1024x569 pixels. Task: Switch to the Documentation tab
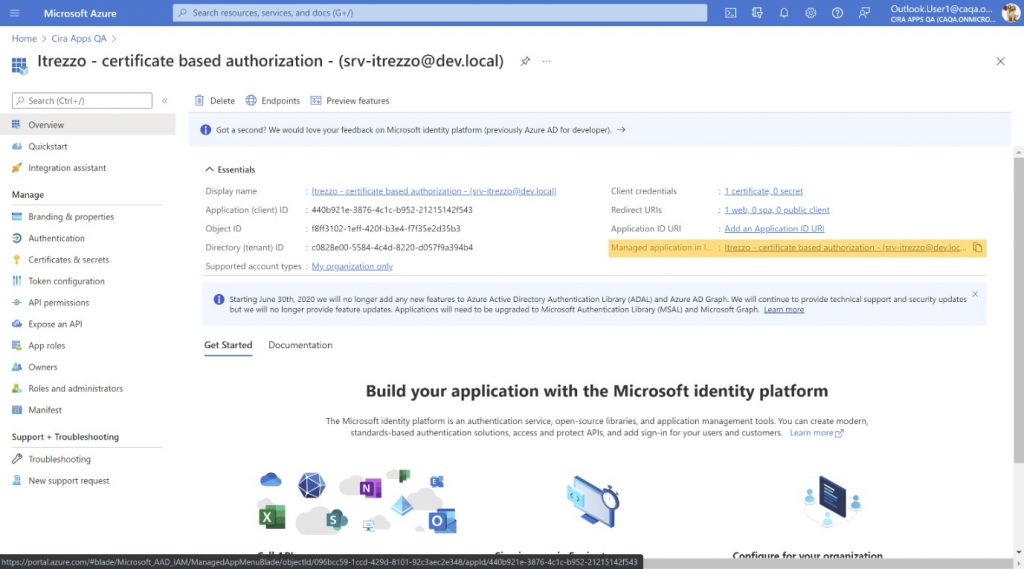click(x=300, y=345)
